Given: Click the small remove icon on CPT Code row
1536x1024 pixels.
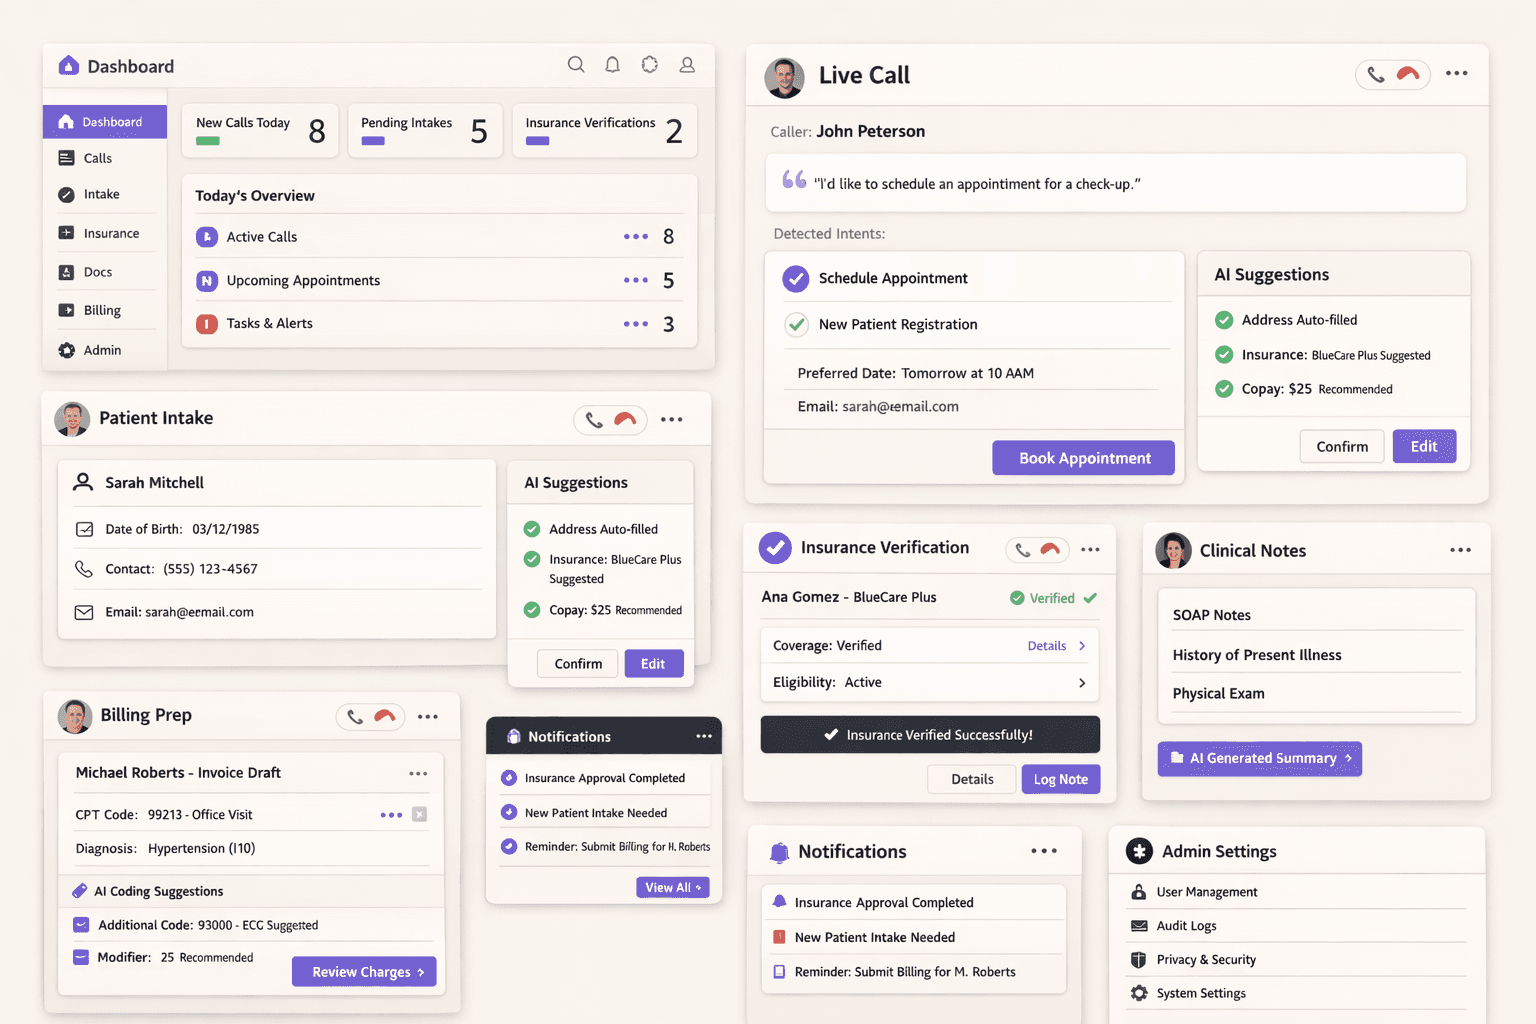Looking at the screenshot, I should point(420,814).
